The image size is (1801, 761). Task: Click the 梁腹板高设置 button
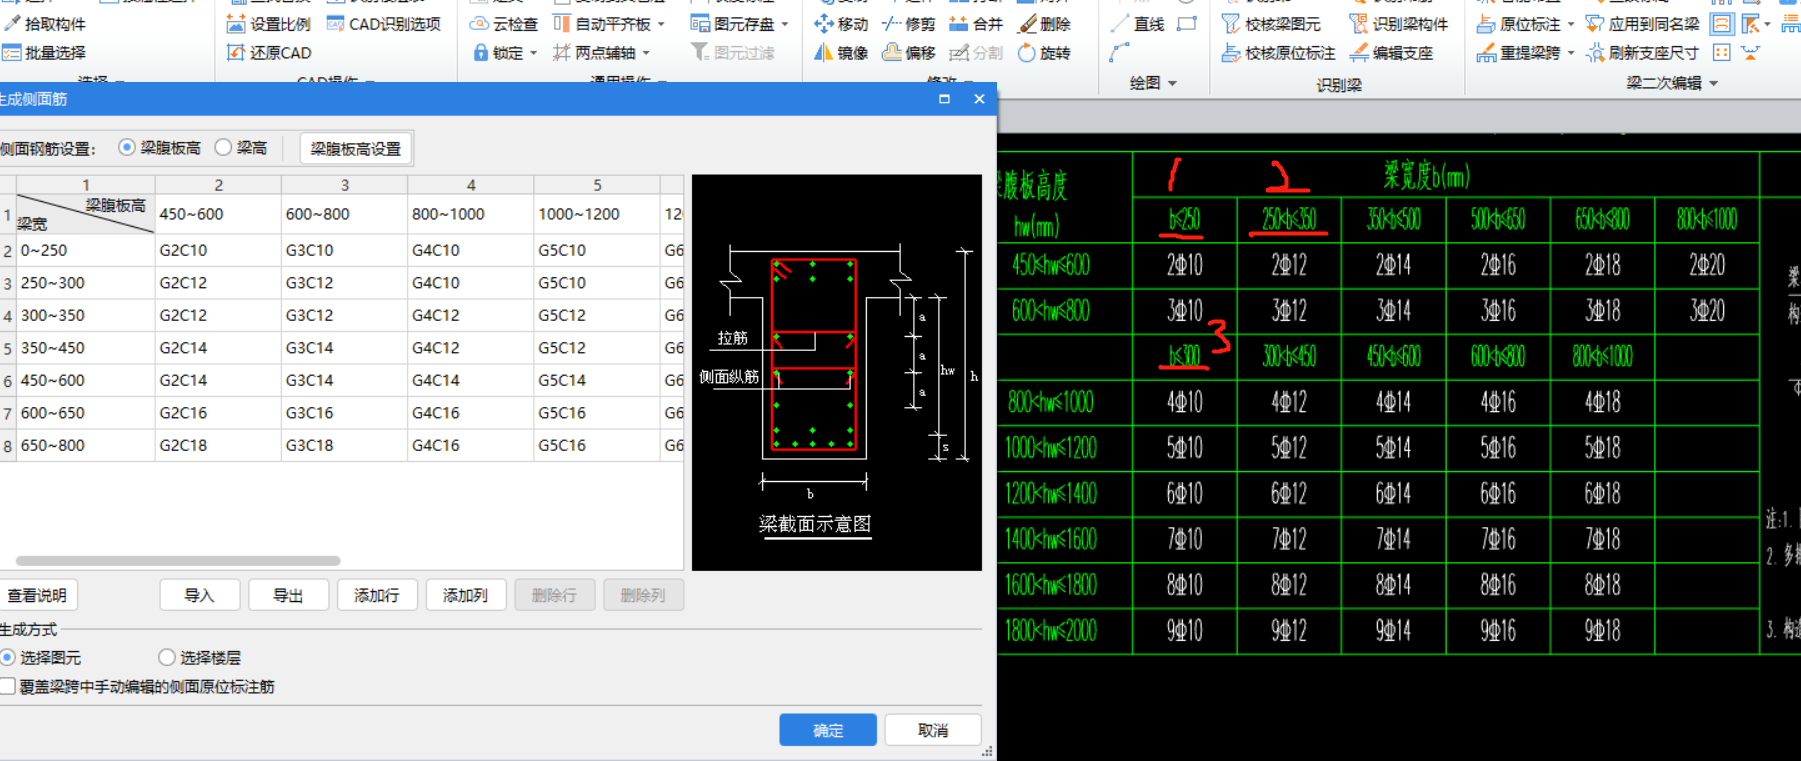pyautogui.click(x=356, y=149)
